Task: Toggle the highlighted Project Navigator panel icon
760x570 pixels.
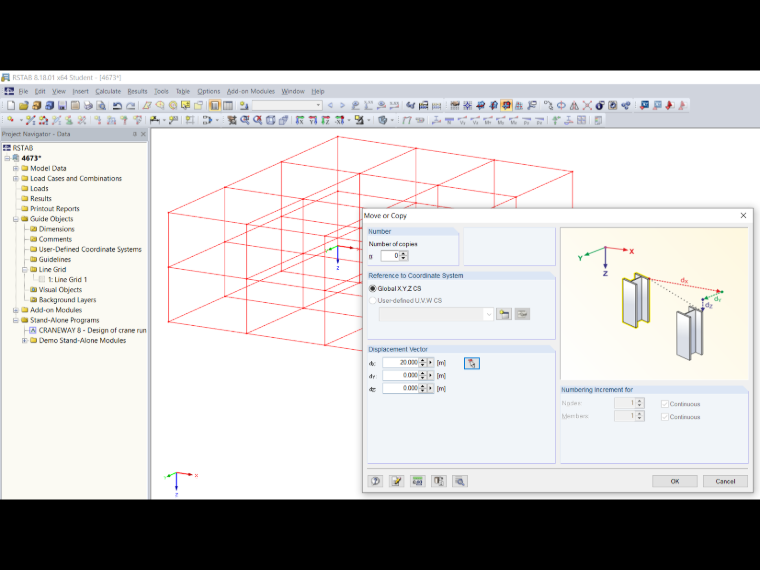Action: point(215,105)
